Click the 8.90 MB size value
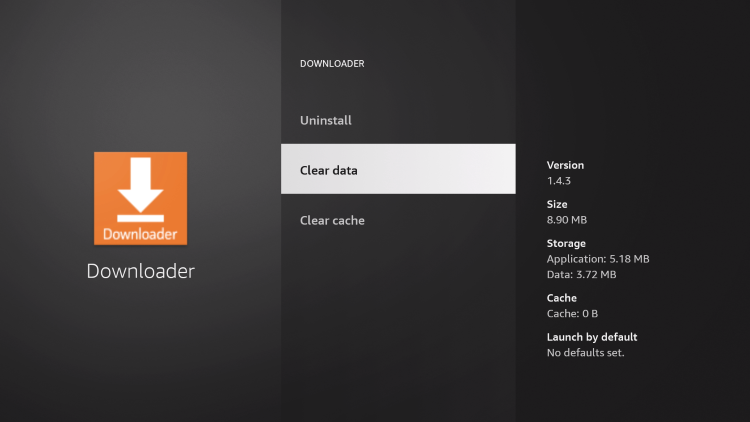 click(567, 220)
